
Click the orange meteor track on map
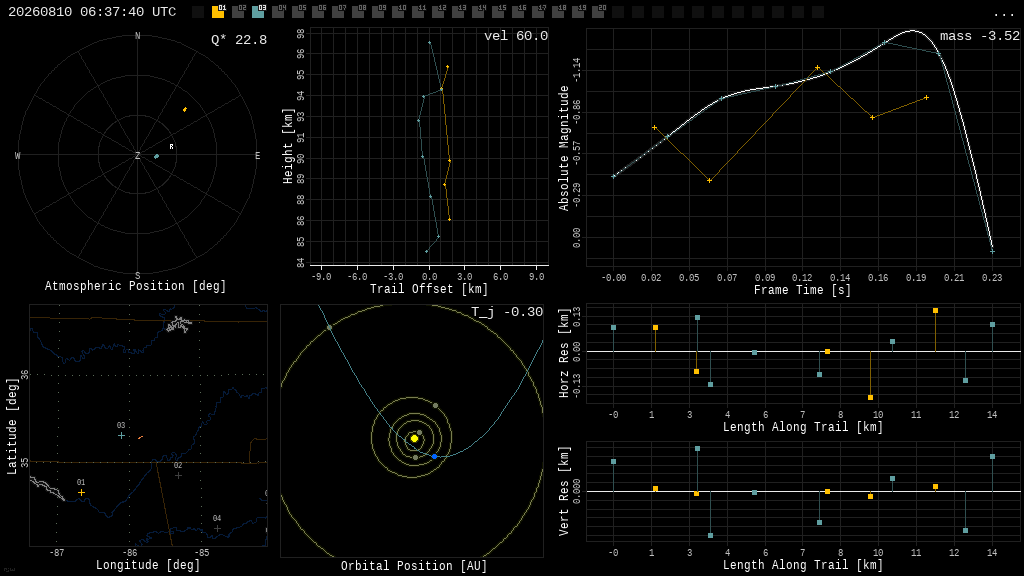point(140,438)
